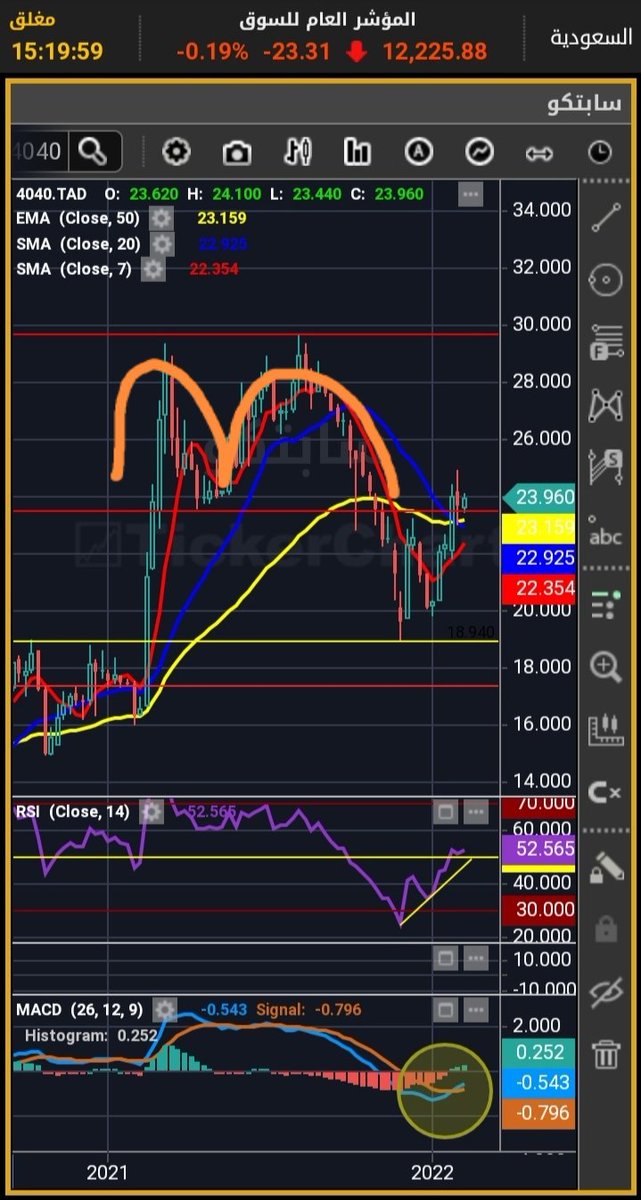Open the candlestick chart type selector

click(297, 152)
